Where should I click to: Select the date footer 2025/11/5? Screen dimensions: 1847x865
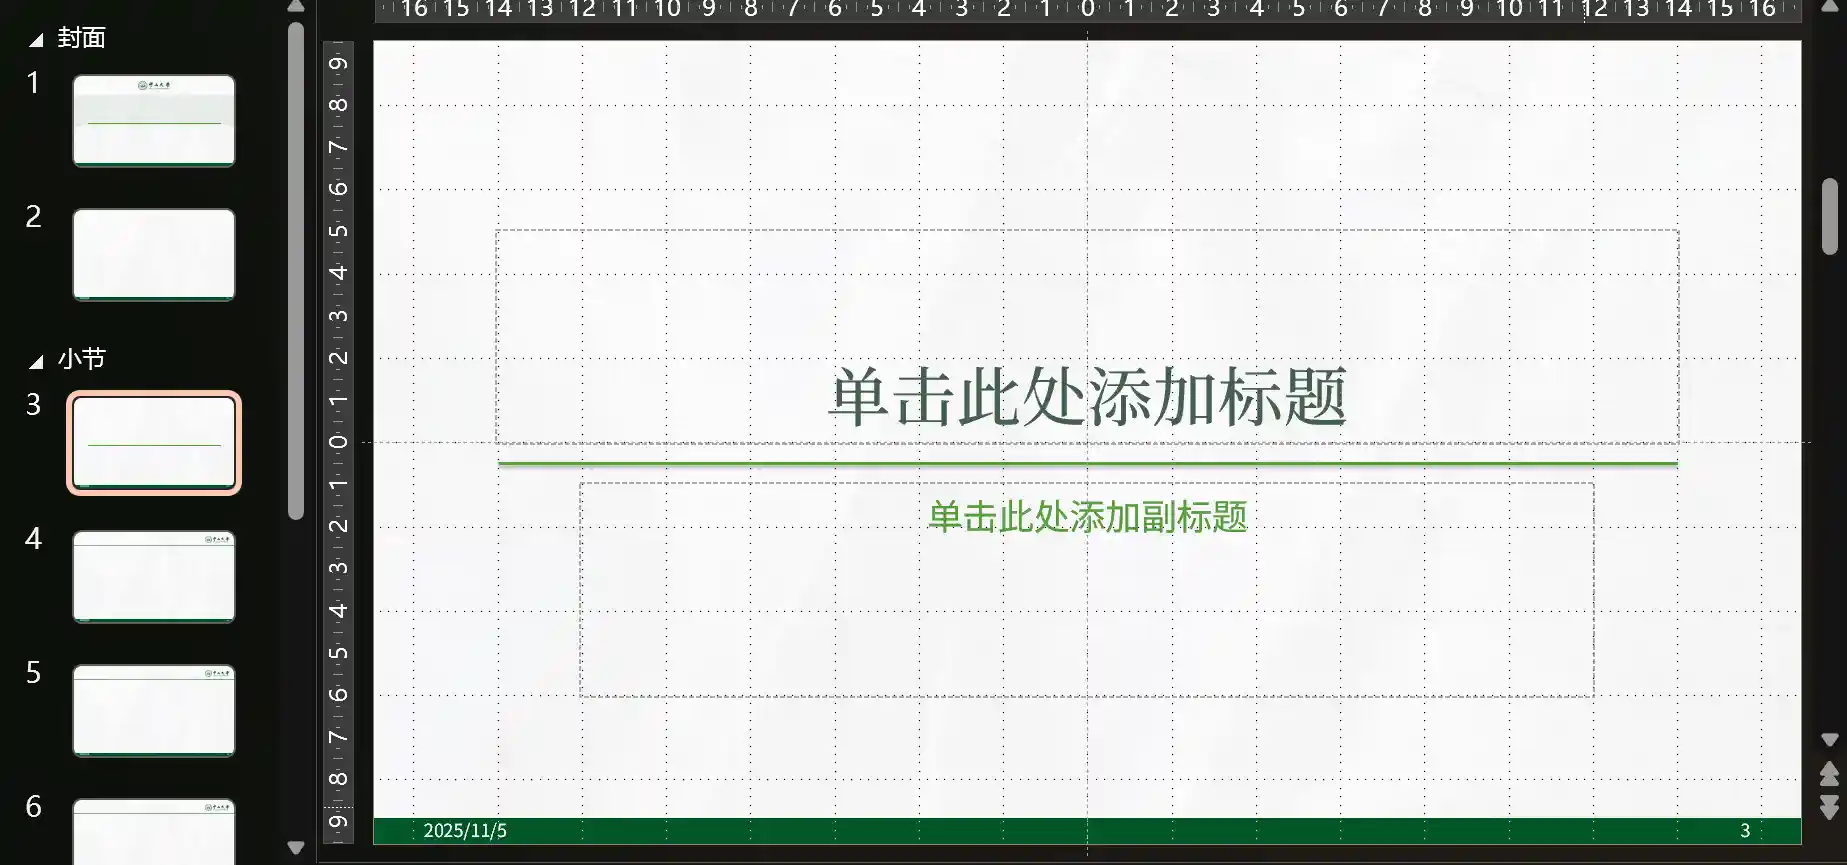(x=465, y=831)
